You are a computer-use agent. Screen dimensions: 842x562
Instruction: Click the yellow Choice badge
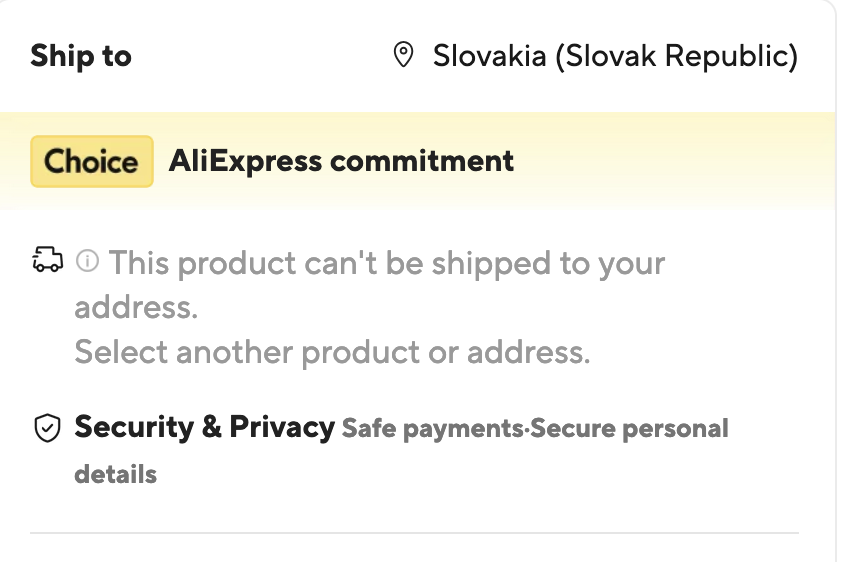(91, 161)
